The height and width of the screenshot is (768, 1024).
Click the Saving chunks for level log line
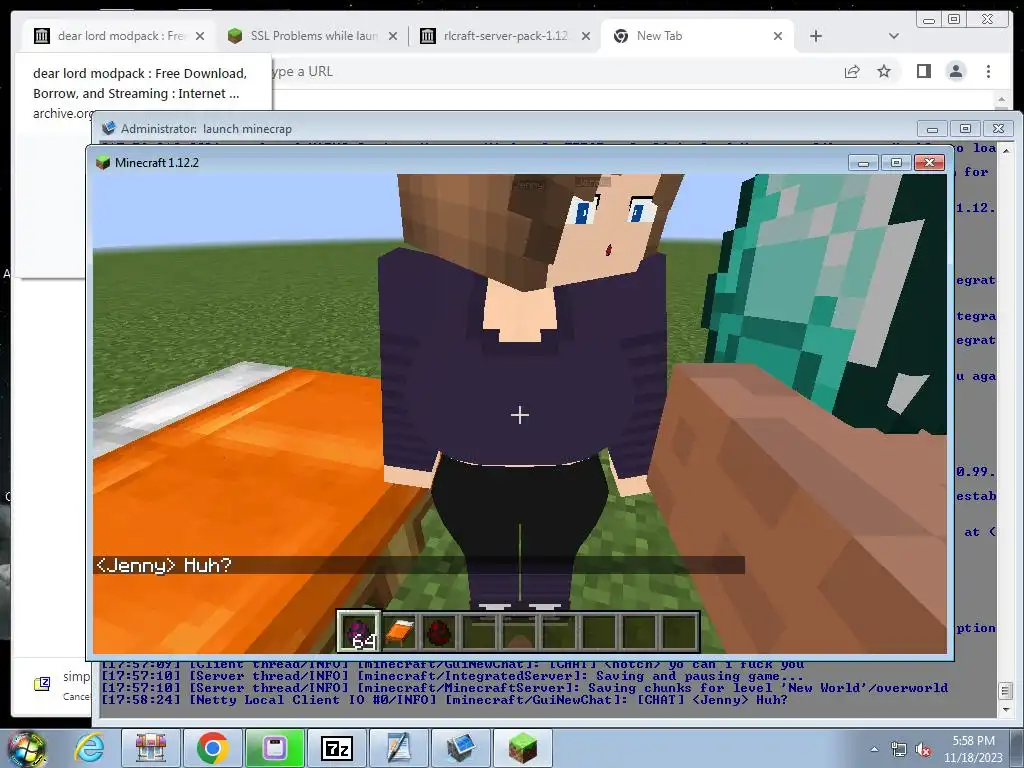click(x=524, y=688)
